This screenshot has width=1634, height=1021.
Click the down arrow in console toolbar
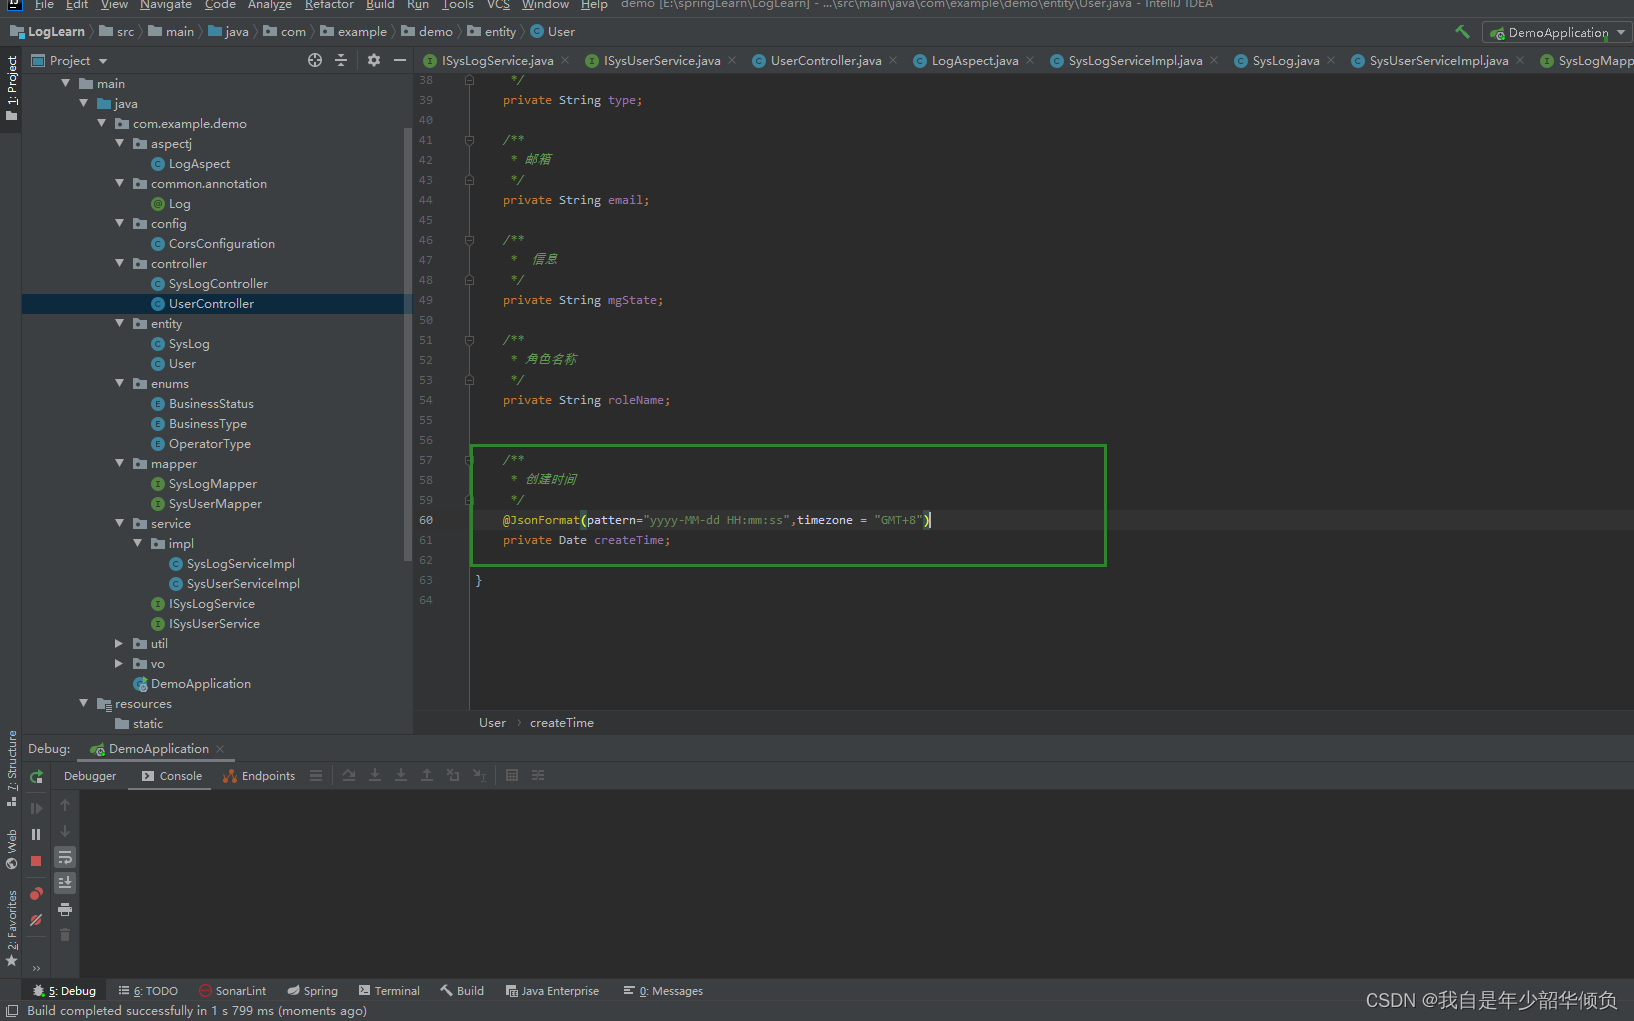click(x=65, y=831)
